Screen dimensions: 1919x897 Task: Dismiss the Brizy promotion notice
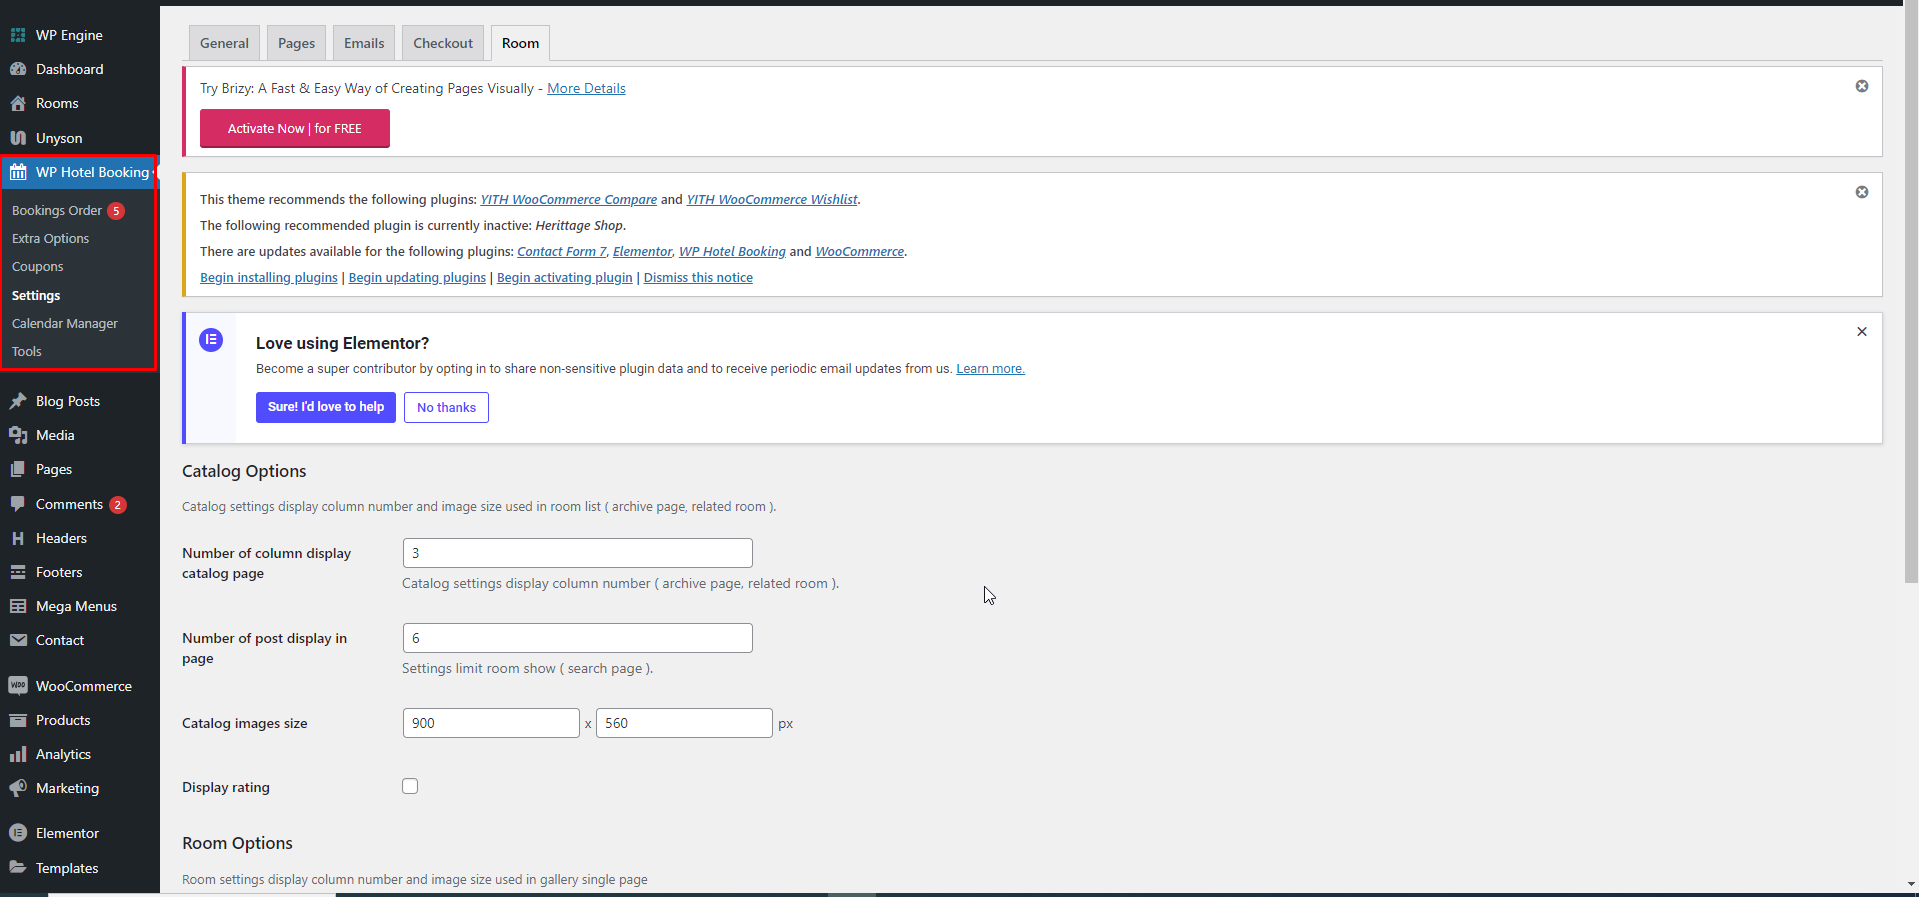coord(1862,86)
